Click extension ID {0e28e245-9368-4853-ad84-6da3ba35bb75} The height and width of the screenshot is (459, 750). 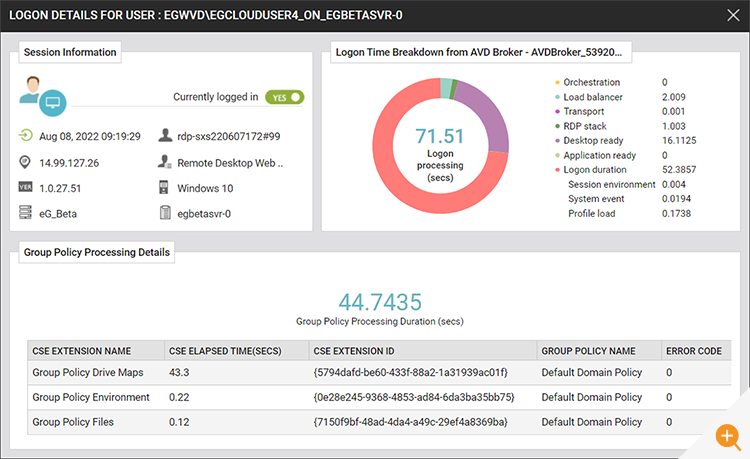point(414,397)
